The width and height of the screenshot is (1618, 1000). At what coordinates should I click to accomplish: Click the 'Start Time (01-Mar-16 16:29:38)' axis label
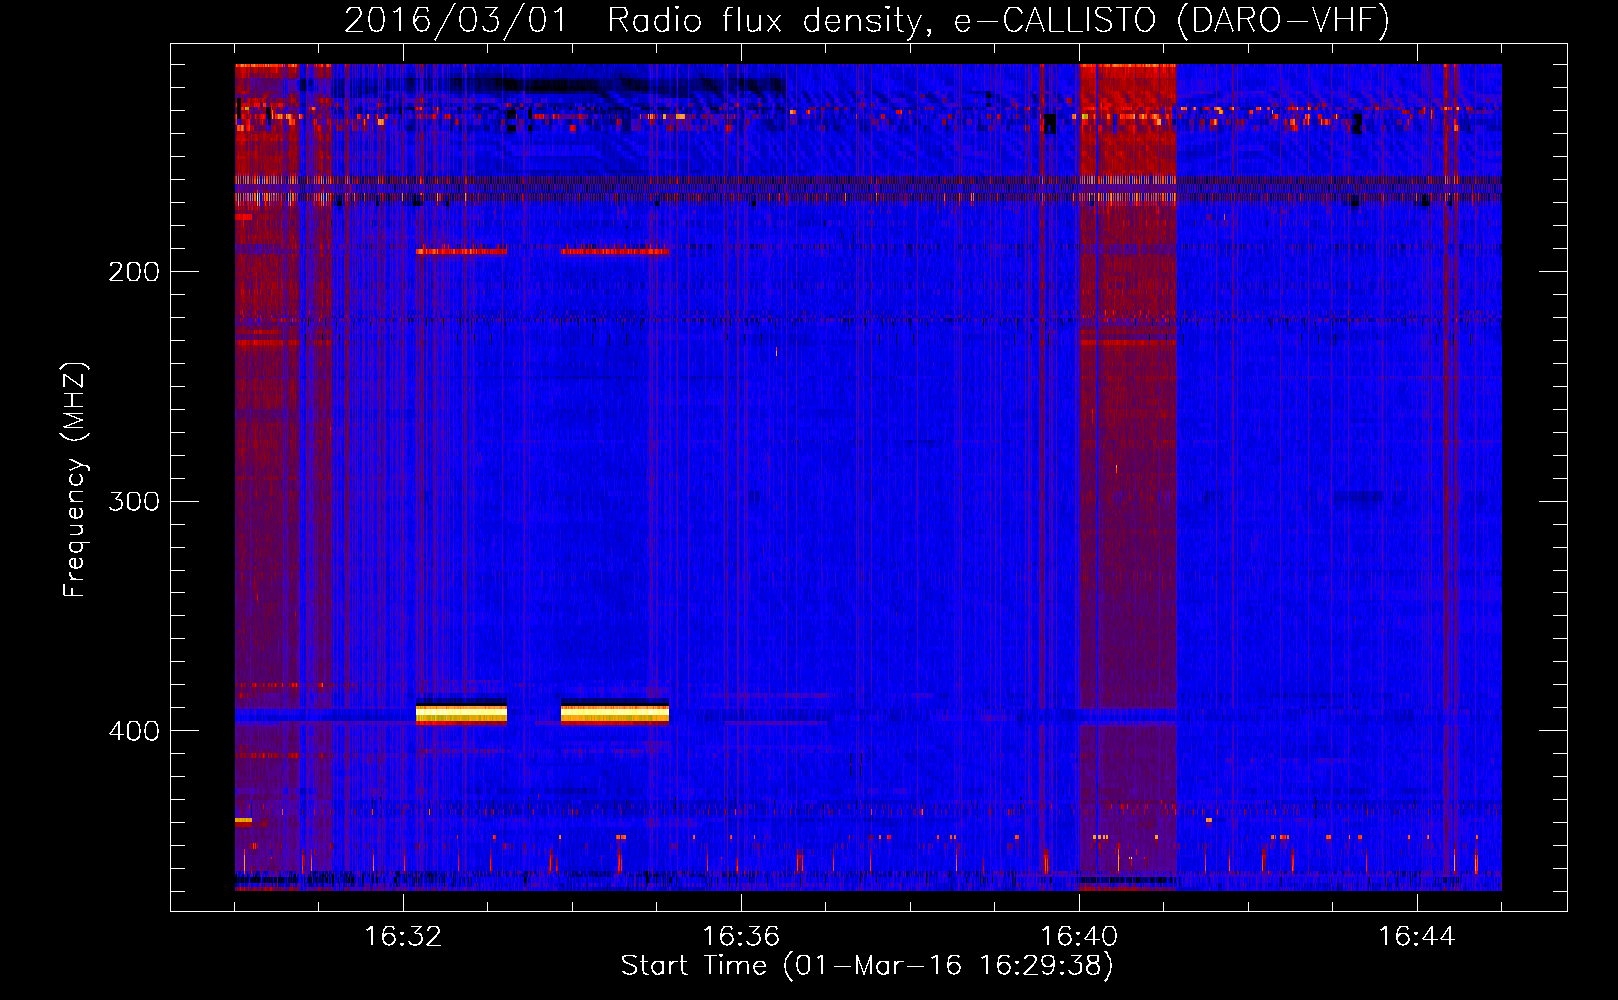click(867, 966)
